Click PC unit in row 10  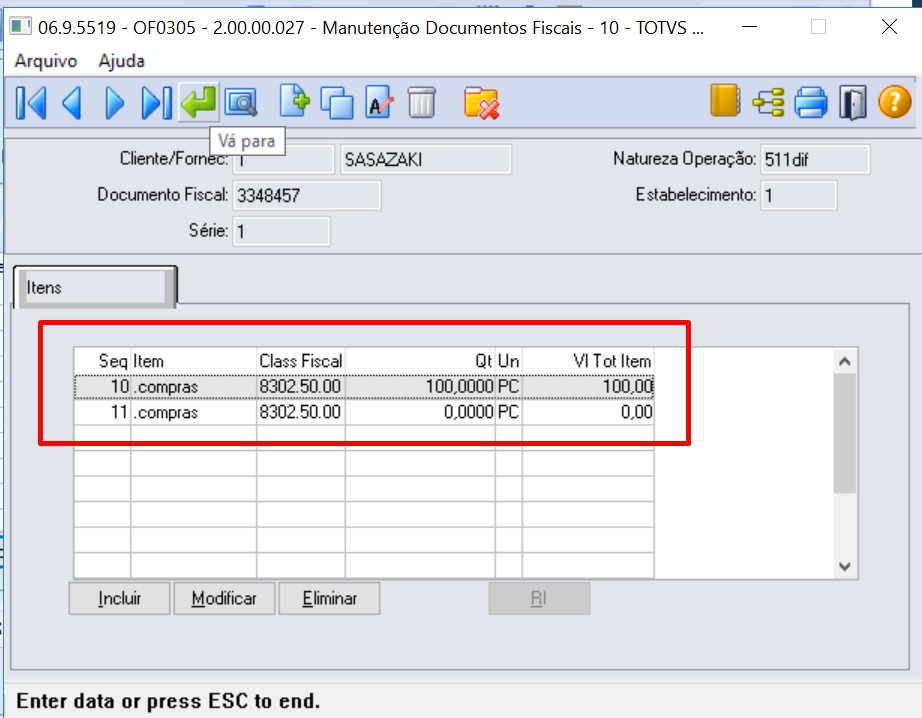[x=509, y=386]
